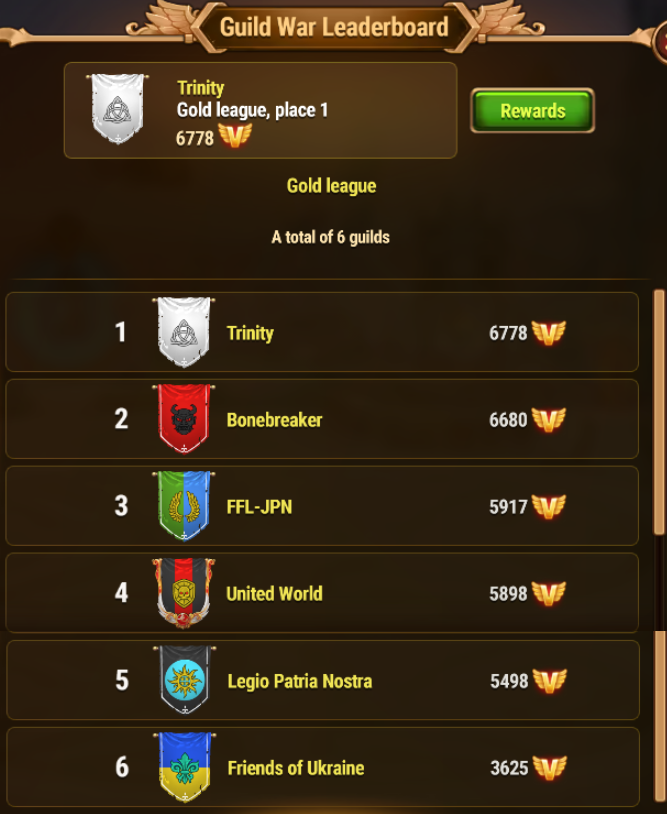
Task: Select the Trinity banner in rank 1 row
Action: pyautogui.click(x=184, y=332)
